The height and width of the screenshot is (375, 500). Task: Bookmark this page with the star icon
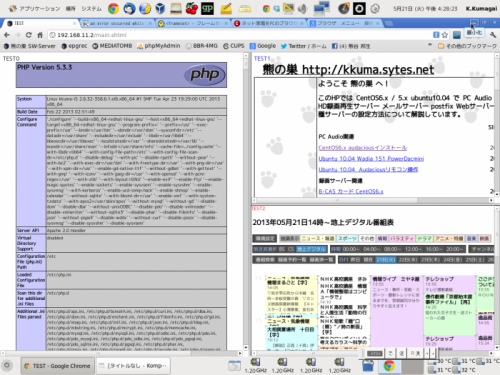(x=445, y=35)
